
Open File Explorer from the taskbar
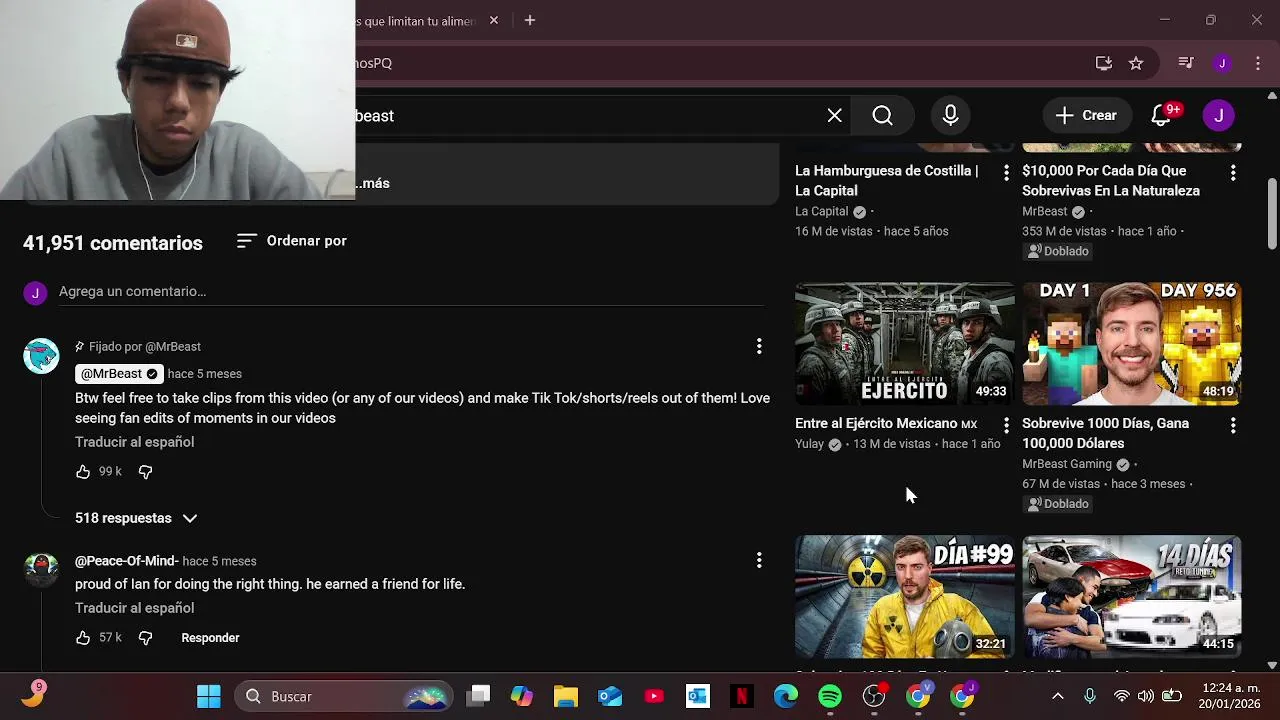[x=566, y=696]
